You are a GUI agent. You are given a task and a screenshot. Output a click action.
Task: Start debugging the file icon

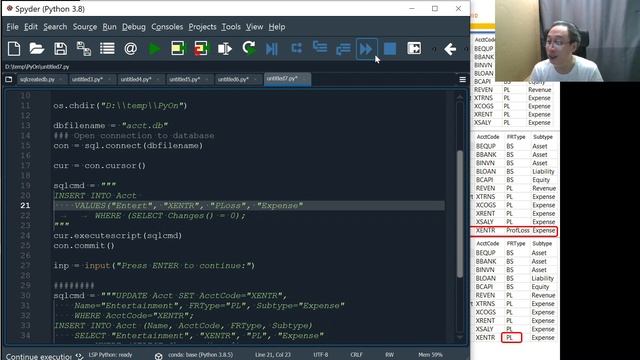[x=271, y=49]
